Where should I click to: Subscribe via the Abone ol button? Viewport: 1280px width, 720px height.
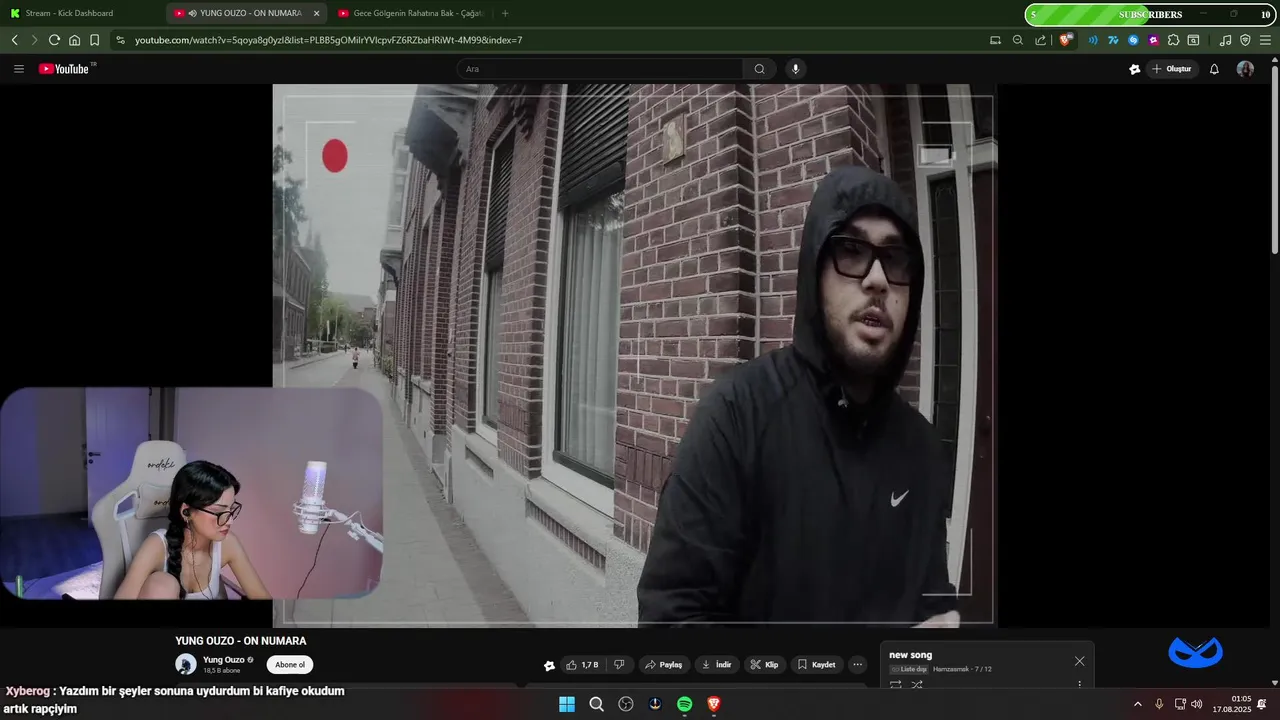[x=290, y=665]
